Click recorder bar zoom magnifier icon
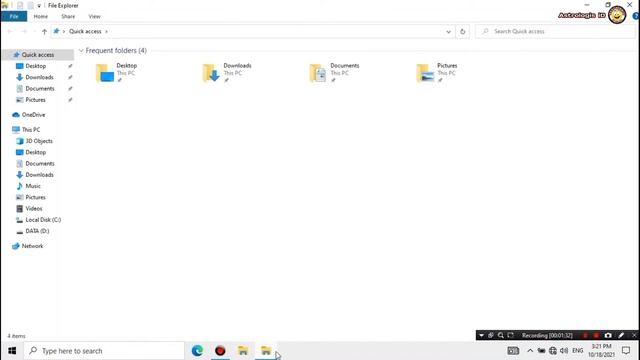 click(501, 335)
